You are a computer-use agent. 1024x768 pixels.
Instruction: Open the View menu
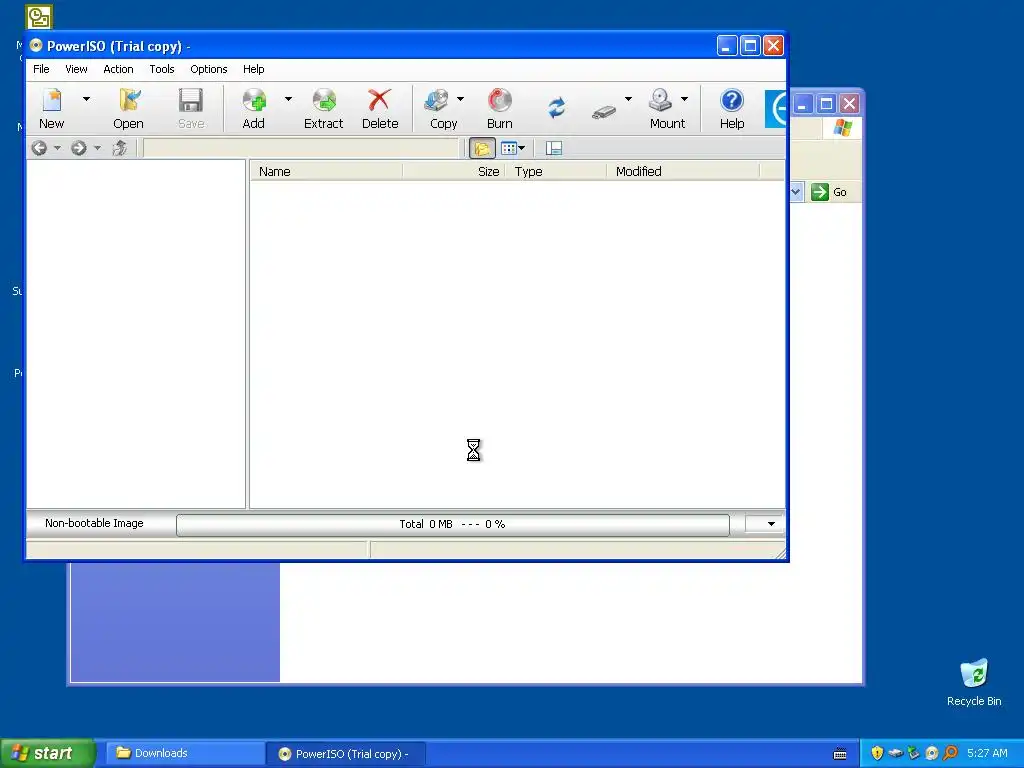pyautogui.click(x=76, y=69)
